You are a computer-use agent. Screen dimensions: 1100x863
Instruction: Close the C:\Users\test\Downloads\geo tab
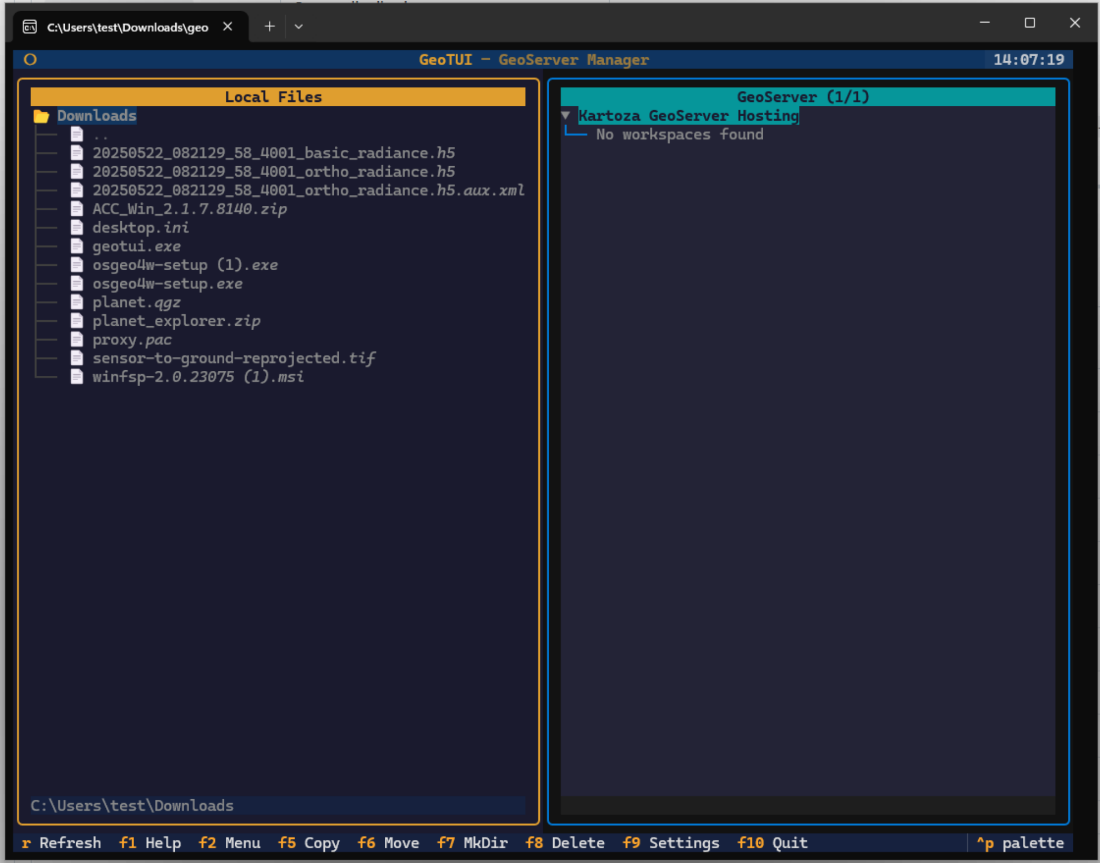click(x=227, y=27)
